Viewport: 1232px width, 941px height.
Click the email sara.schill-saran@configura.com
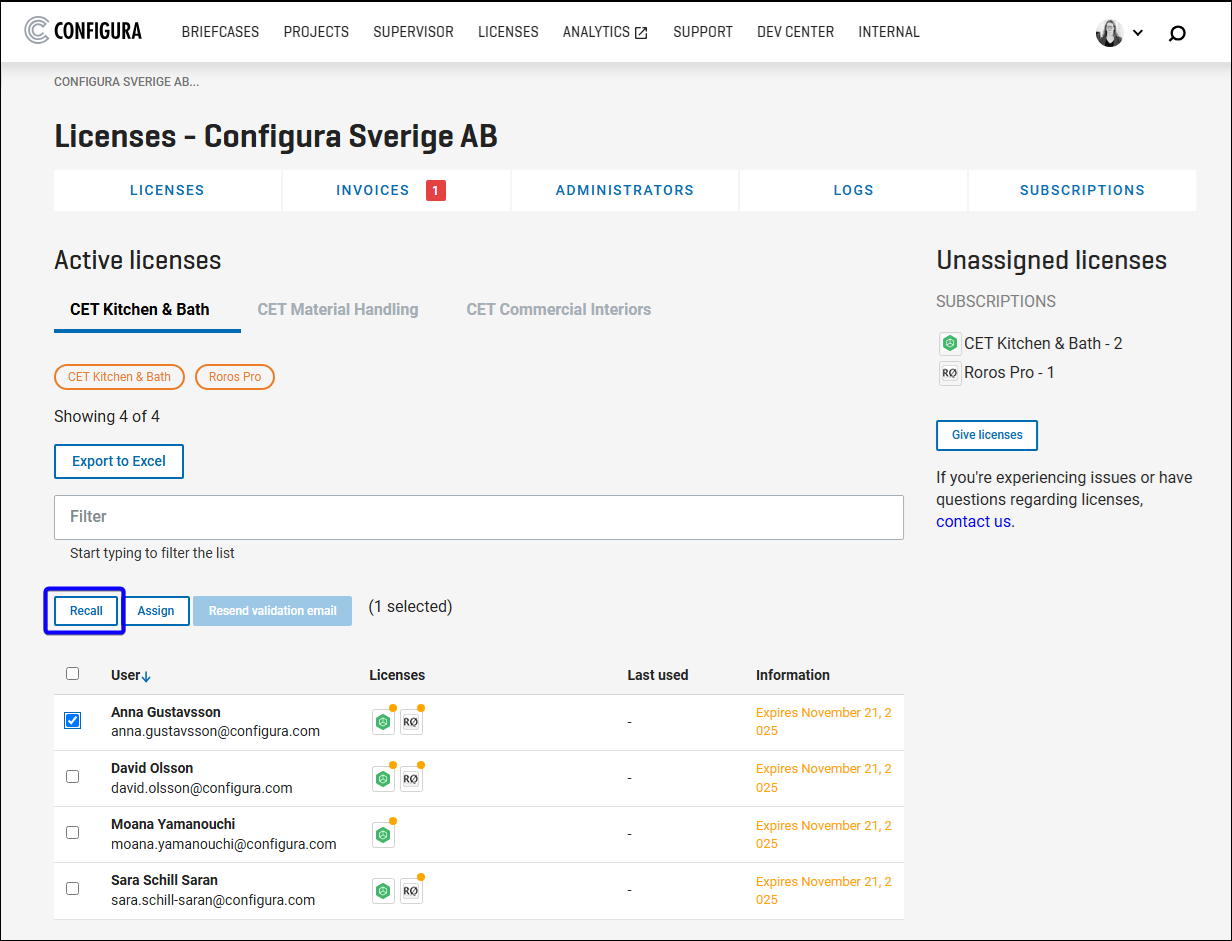pos(213,900)
